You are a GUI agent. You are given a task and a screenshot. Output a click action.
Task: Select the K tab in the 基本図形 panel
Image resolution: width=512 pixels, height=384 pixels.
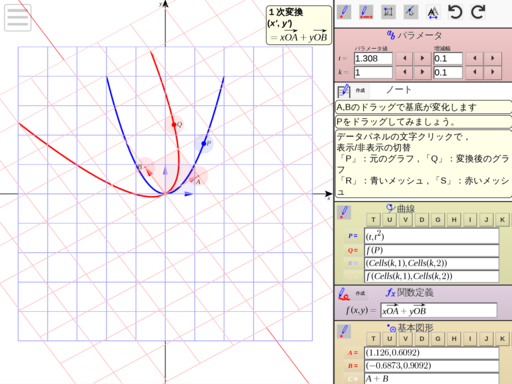click(x=502, y=339)
